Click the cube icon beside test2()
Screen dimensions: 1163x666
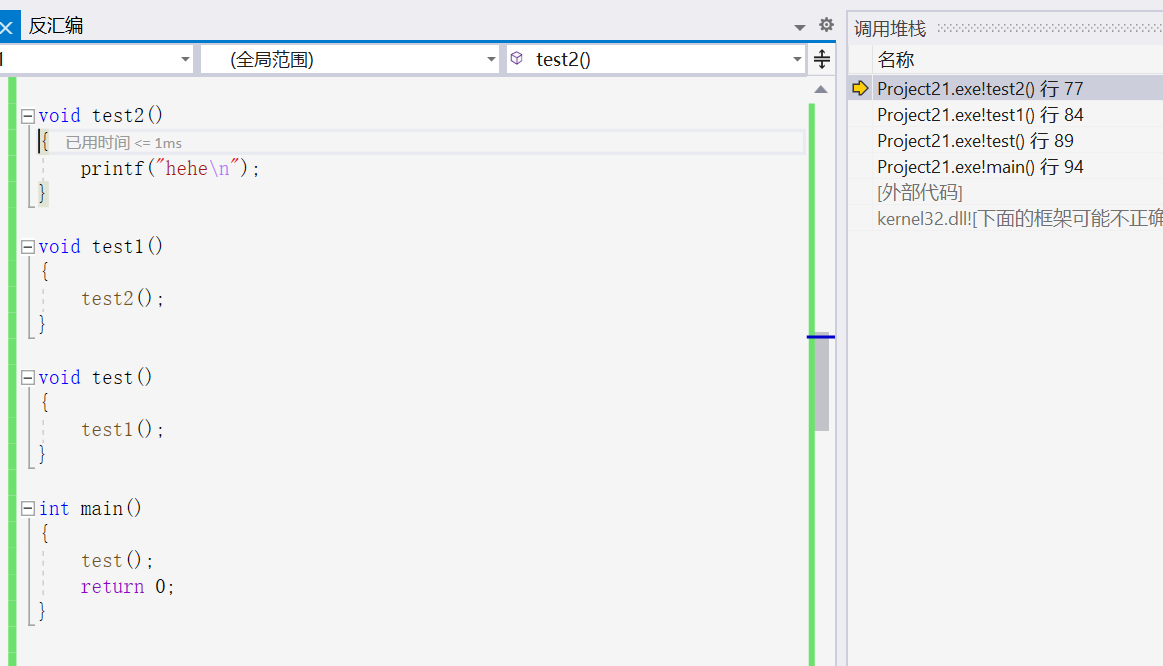517,59
